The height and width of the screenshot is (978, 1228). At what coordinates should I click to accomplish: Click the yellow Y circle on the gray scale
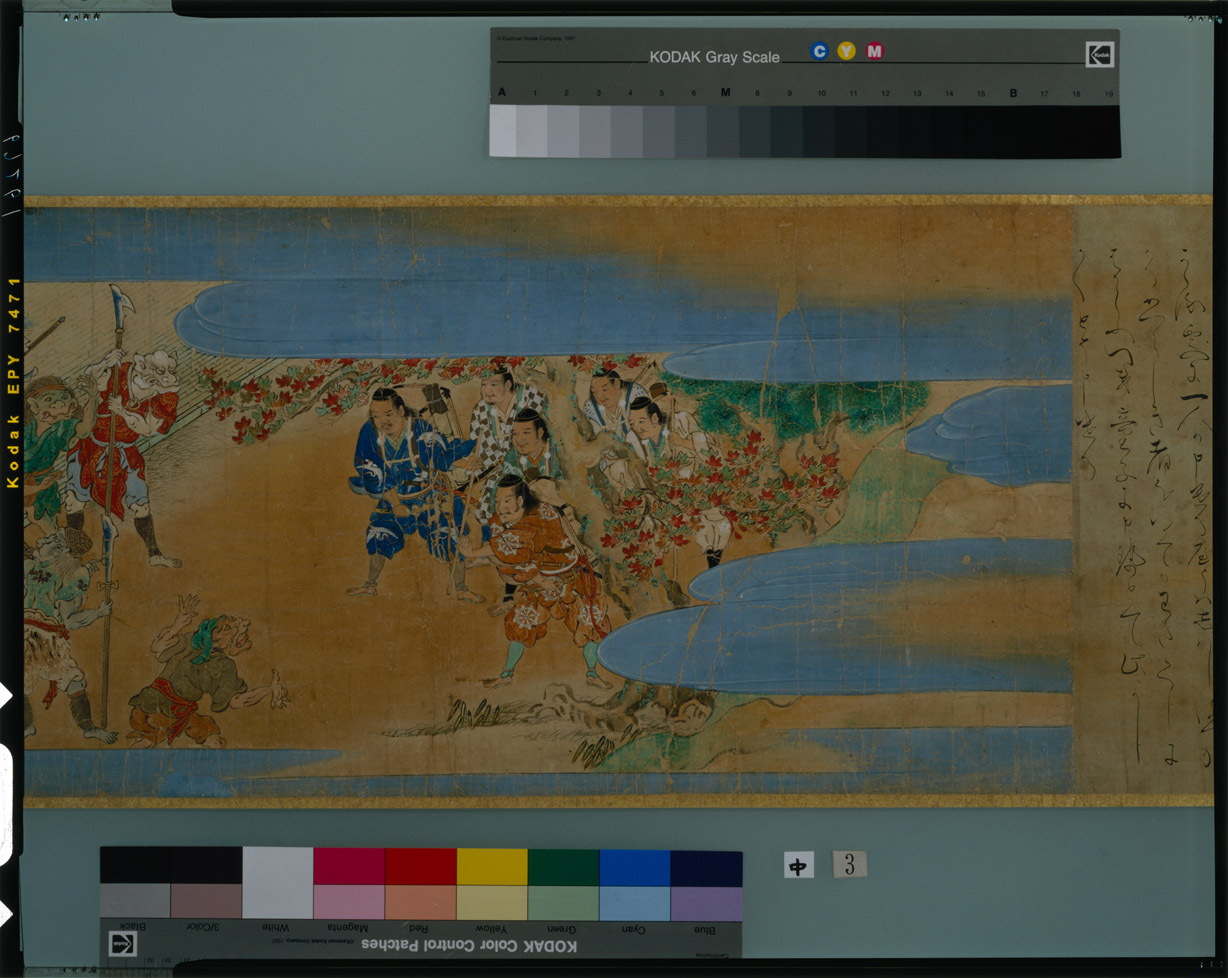[x=847, y=51]
